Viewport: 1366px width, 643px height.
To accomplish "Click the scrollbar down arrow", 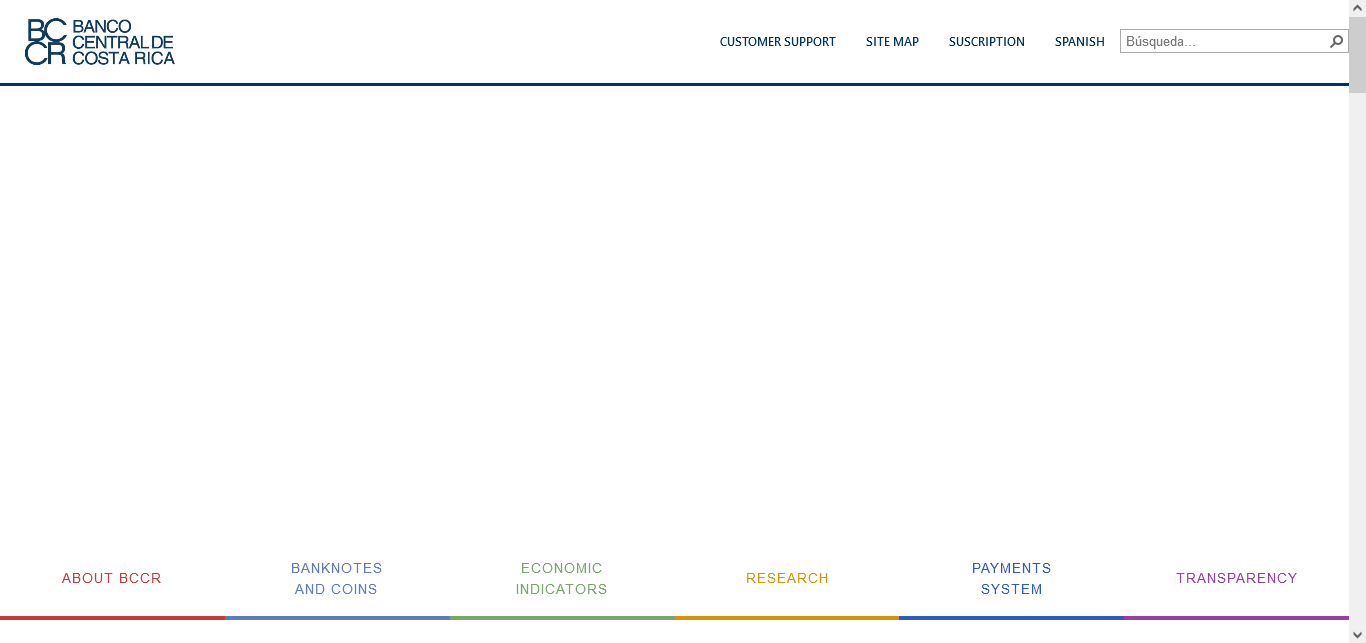I will (1357, 635).
